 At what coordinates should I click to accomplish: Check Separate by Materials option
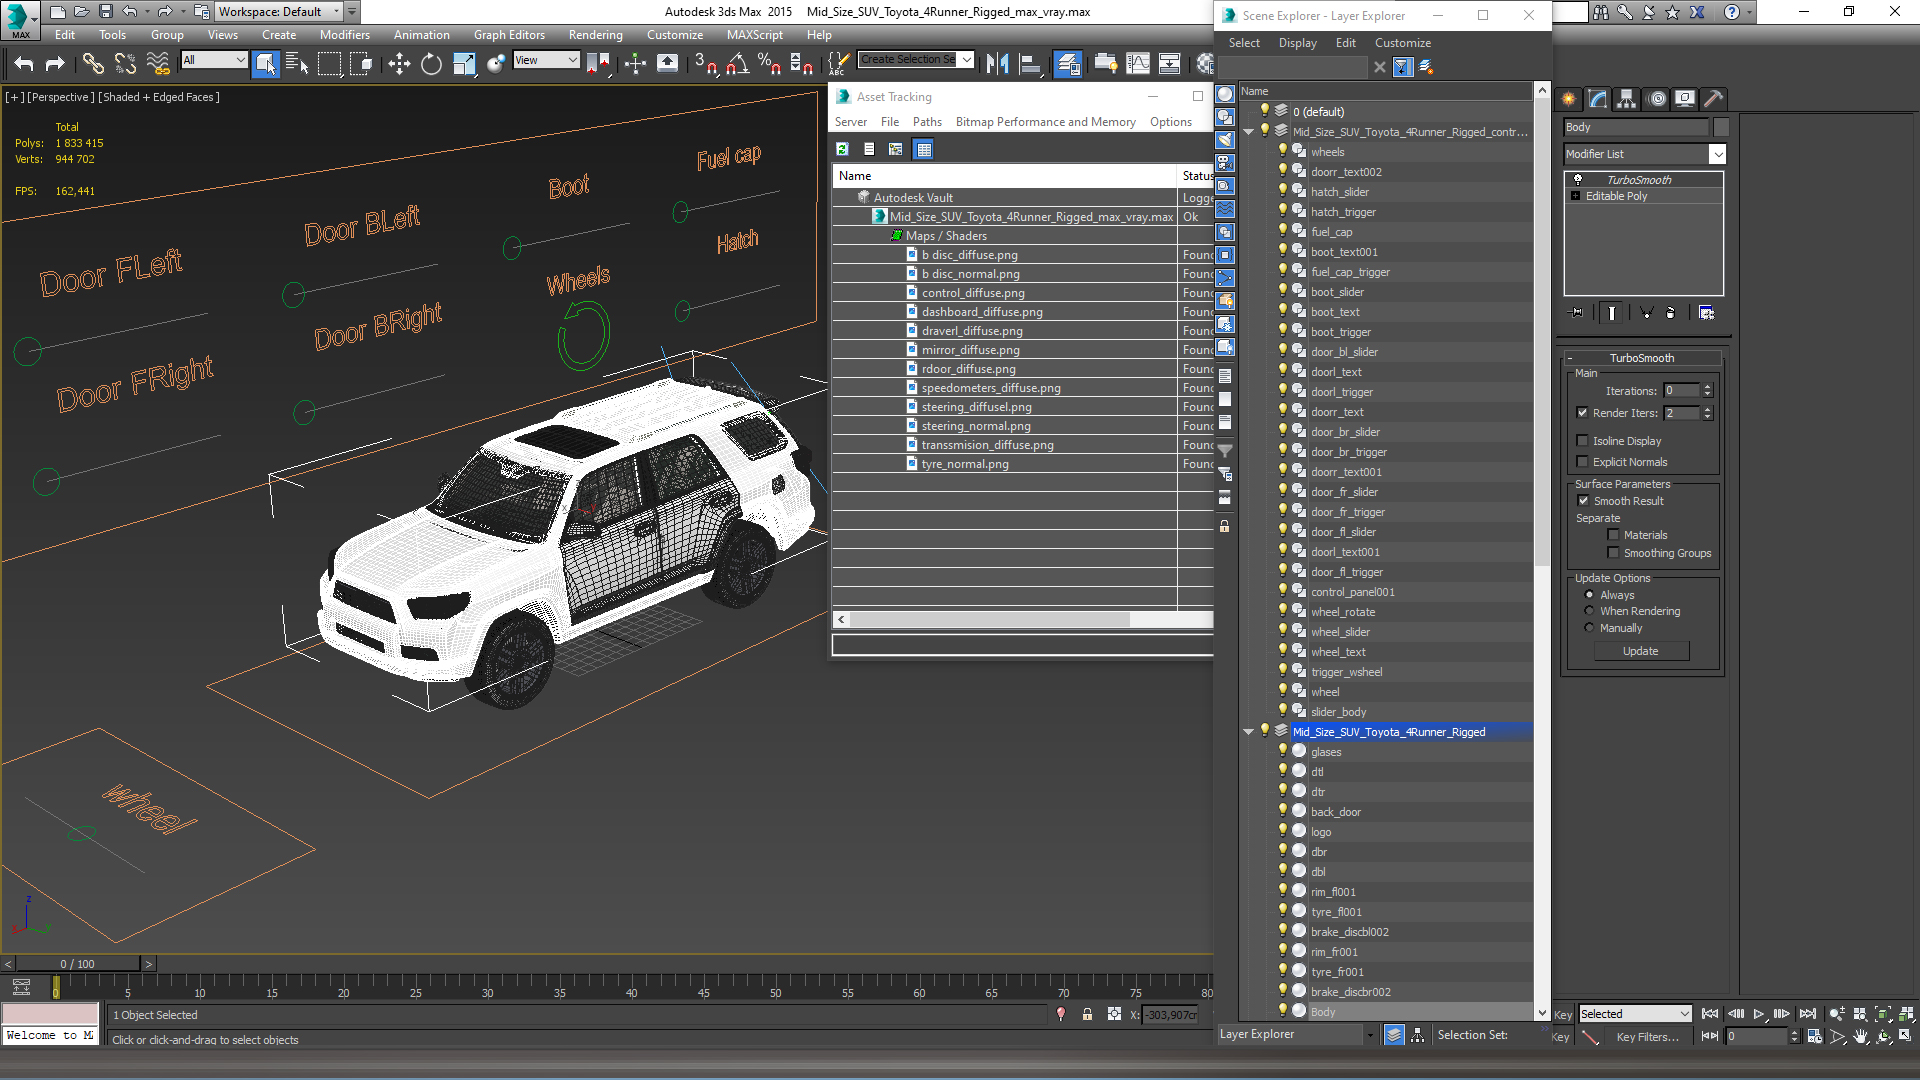(1613, 535)
